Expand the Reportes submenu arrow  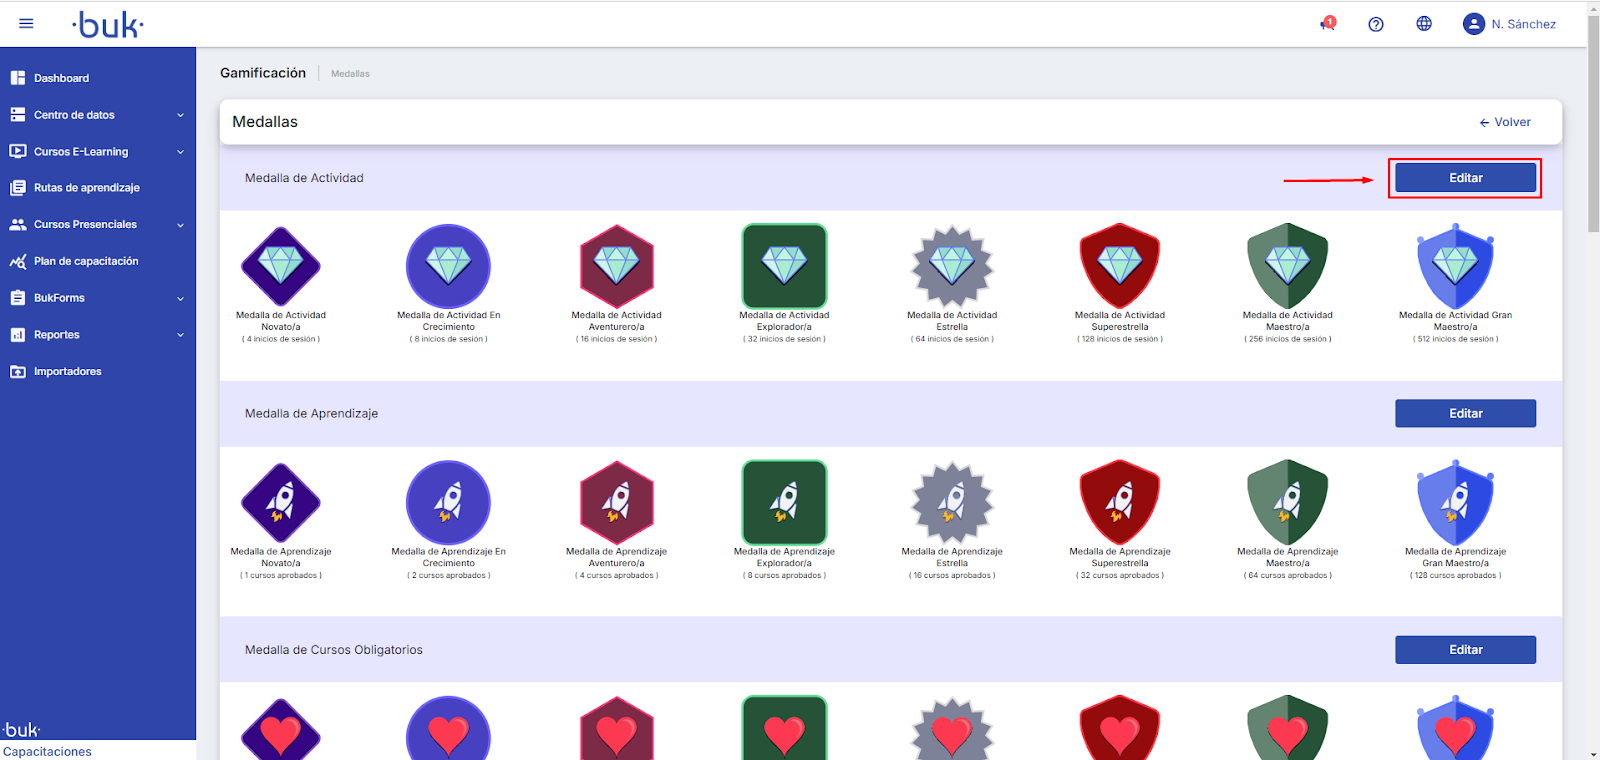[180, 335]
